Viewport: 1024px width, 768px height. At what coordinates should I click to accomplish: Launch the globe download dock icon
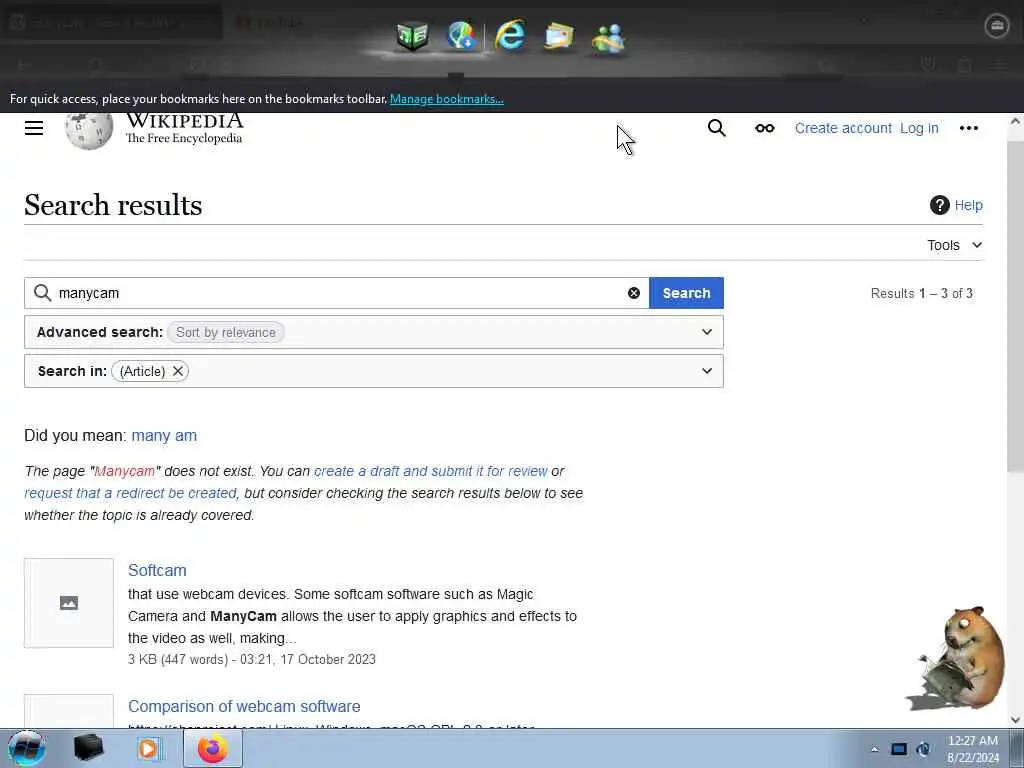461,35
